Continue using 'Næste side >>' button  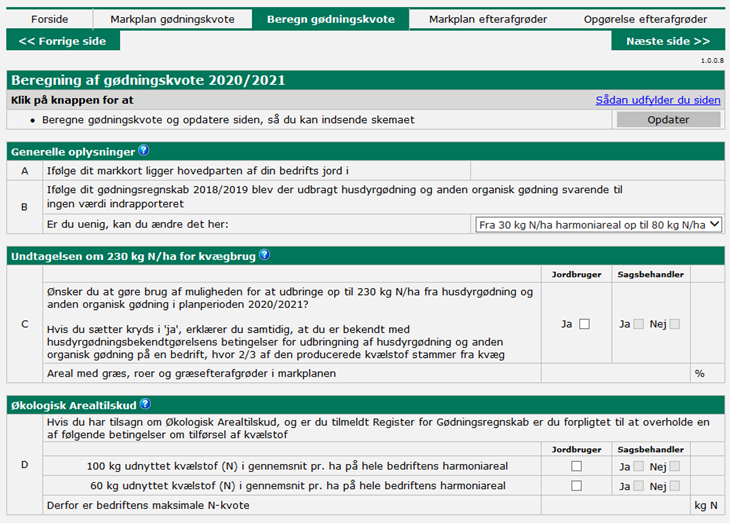[x=667, y=41]
